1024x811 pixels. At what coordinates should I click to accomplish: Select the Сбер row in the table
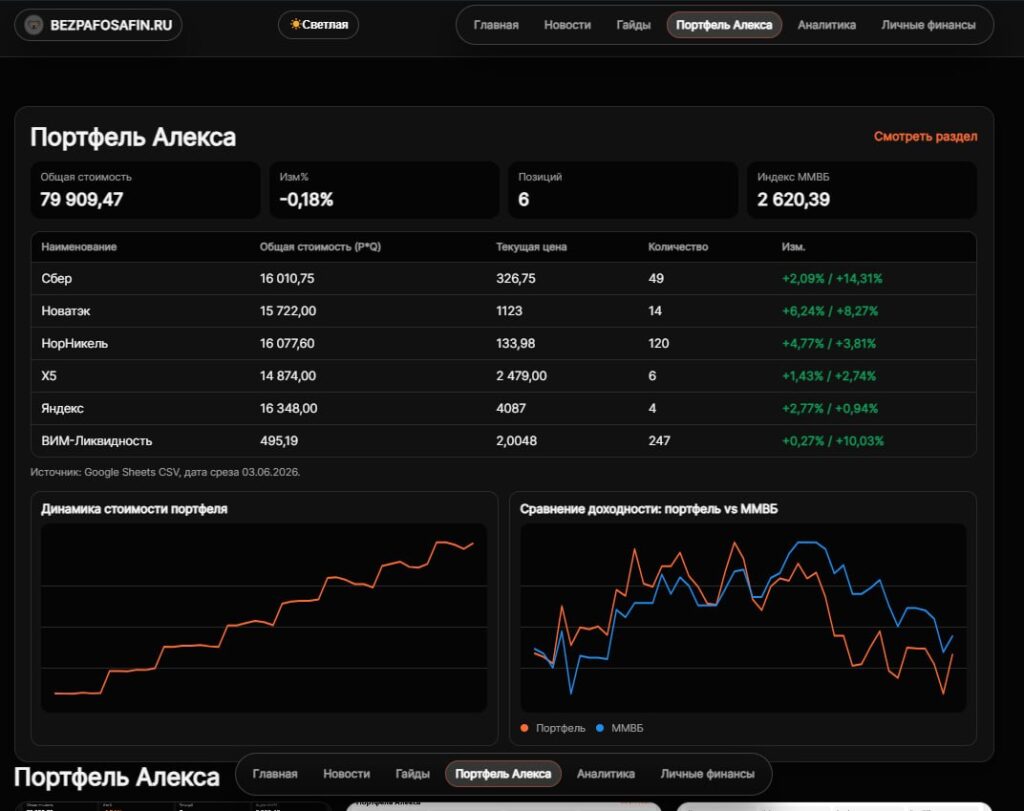[x=504, y=278]
